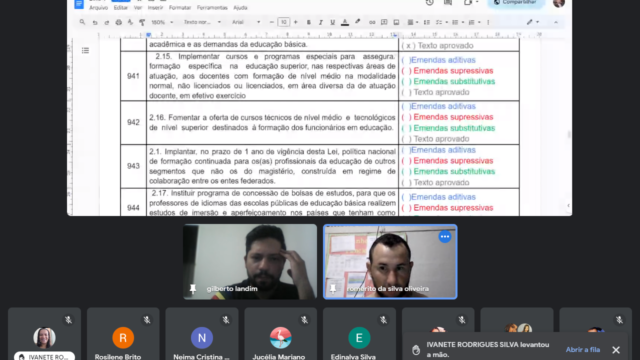Open version history clock icon

pos(429,2)
